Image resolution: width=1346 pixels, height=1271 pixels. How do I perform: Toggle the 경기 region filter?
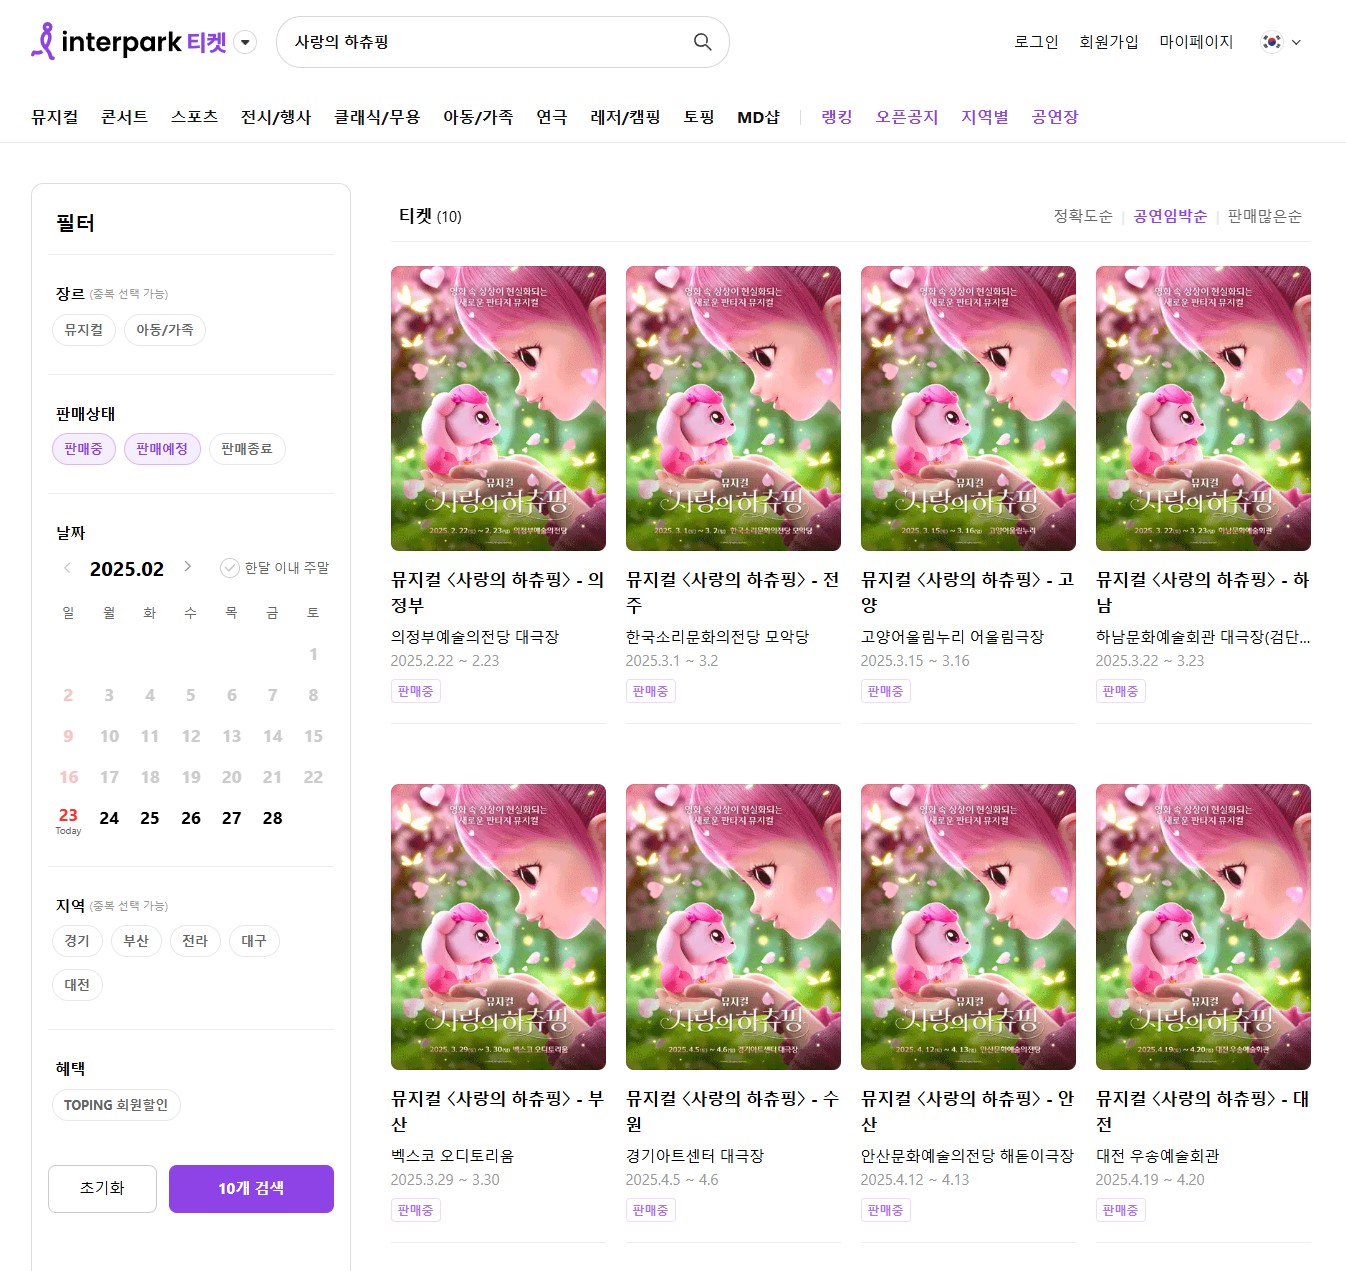[77, 941]
